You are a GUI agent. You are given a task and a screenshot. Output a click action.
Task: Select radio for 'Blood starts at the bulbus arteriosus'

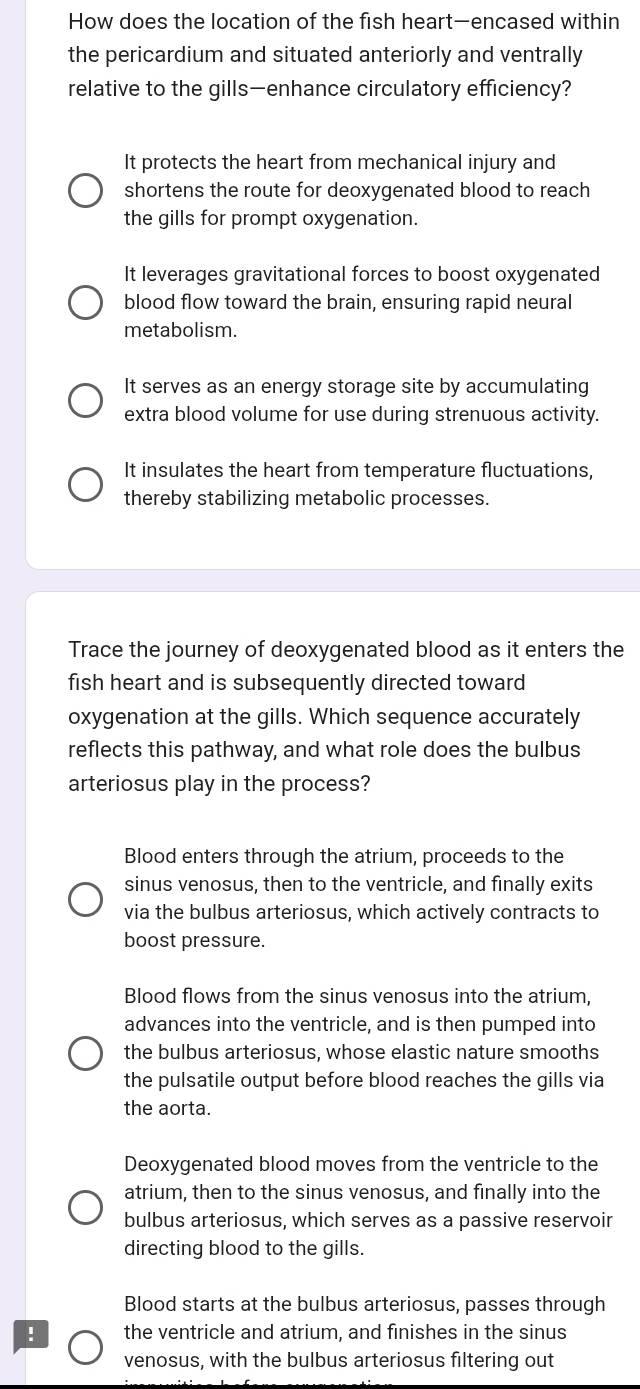[85, 1346]
